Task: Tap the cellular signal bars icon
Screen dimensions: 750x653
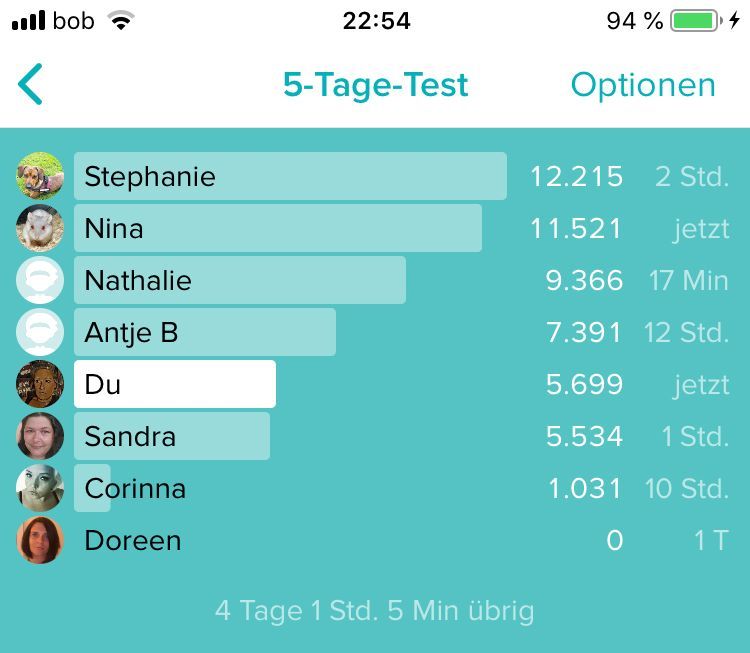Action: tap(29, 20)
